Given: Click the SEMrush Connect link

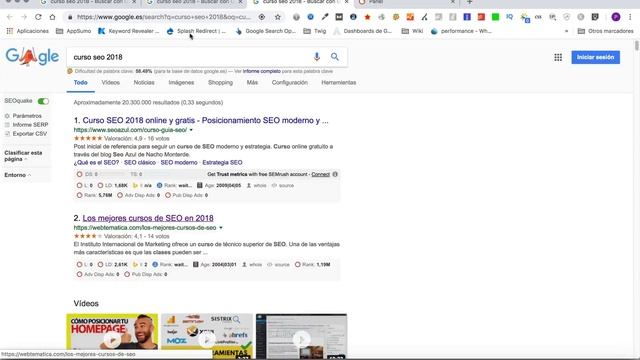Looking at the screenshot, I should point(320,174).
